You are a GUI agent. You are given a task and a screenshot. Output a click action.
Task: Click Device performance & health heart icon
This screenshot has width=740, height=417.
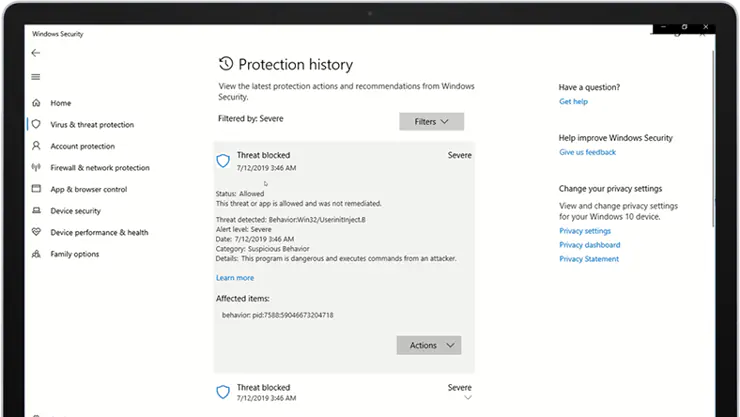click(36, 232)
